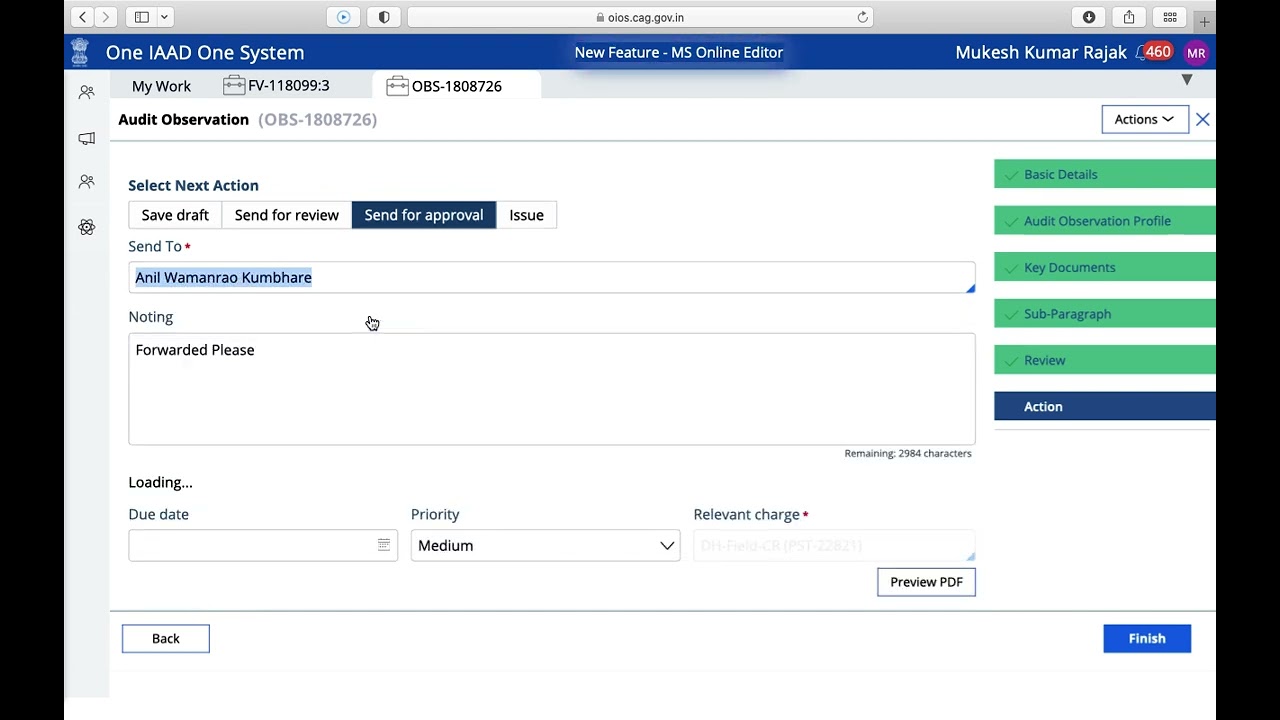1280x720 pixels.
Task: Click Send To field with Anil Wamanrao Kumbhare
Action: 552,277
